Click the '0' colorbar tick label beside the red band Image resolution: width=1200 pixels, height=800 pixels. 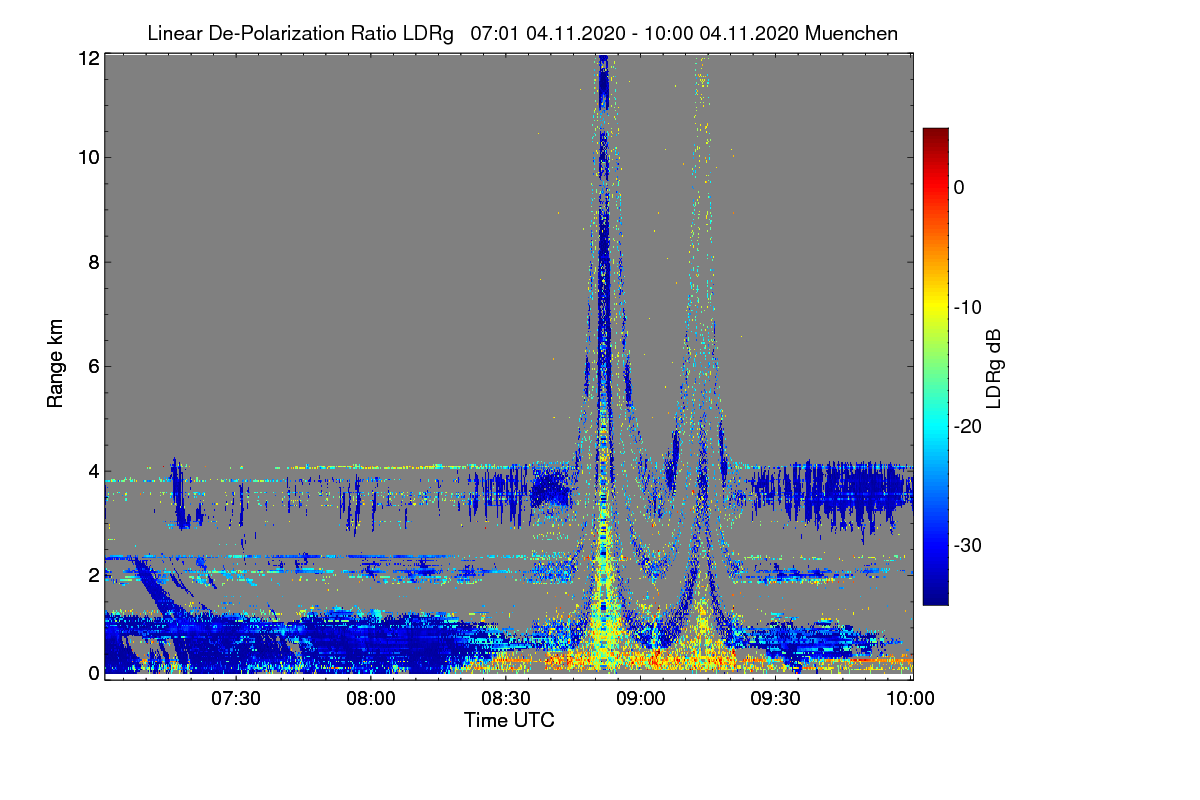[x=959, y=188]
